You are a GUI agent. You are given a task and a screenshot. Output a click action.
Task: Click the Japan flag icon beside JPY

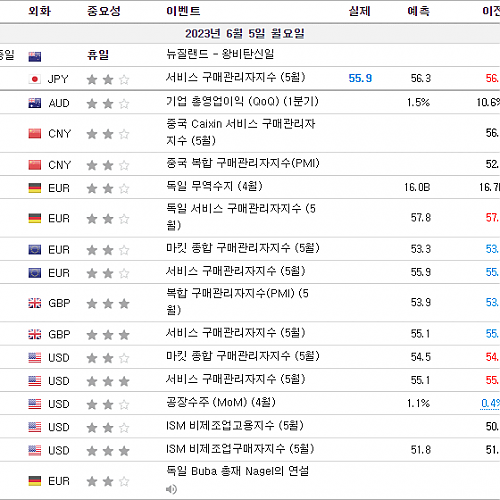pyautogui.click(x=35, y=79)
